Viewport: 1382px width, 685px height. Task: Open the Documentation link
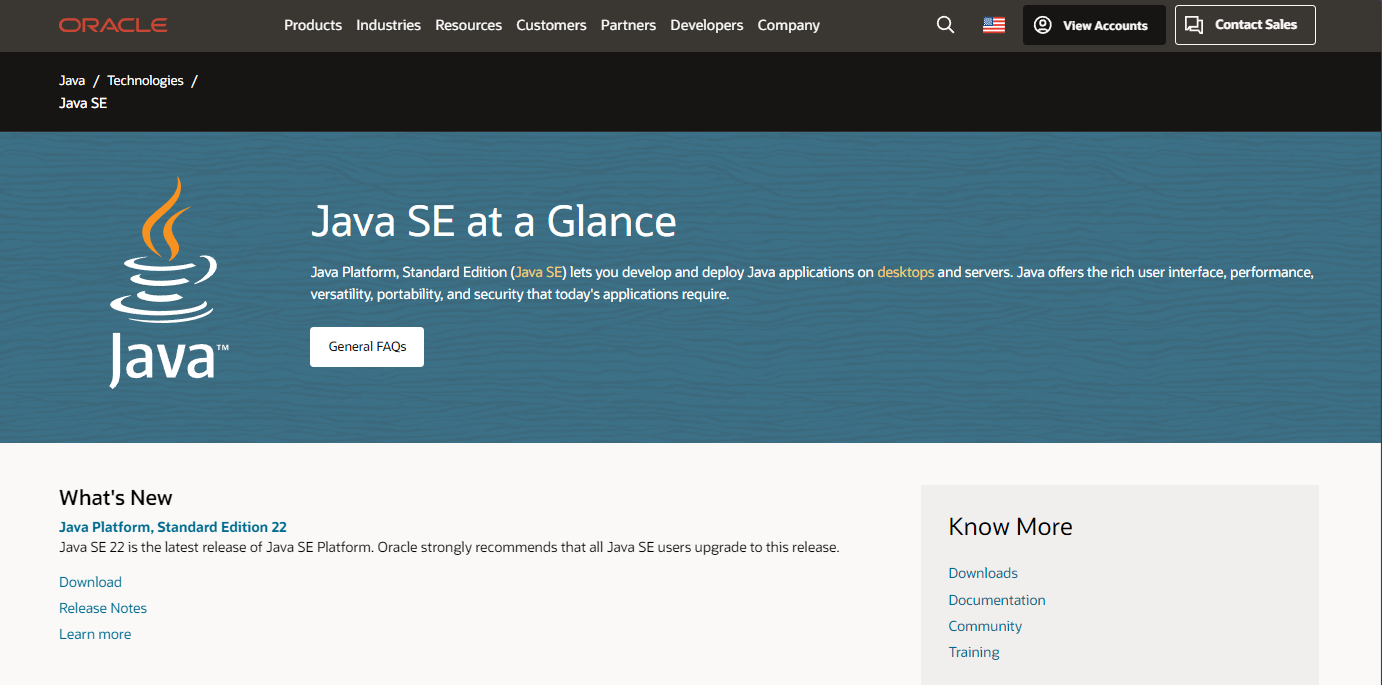coord(997,600)
